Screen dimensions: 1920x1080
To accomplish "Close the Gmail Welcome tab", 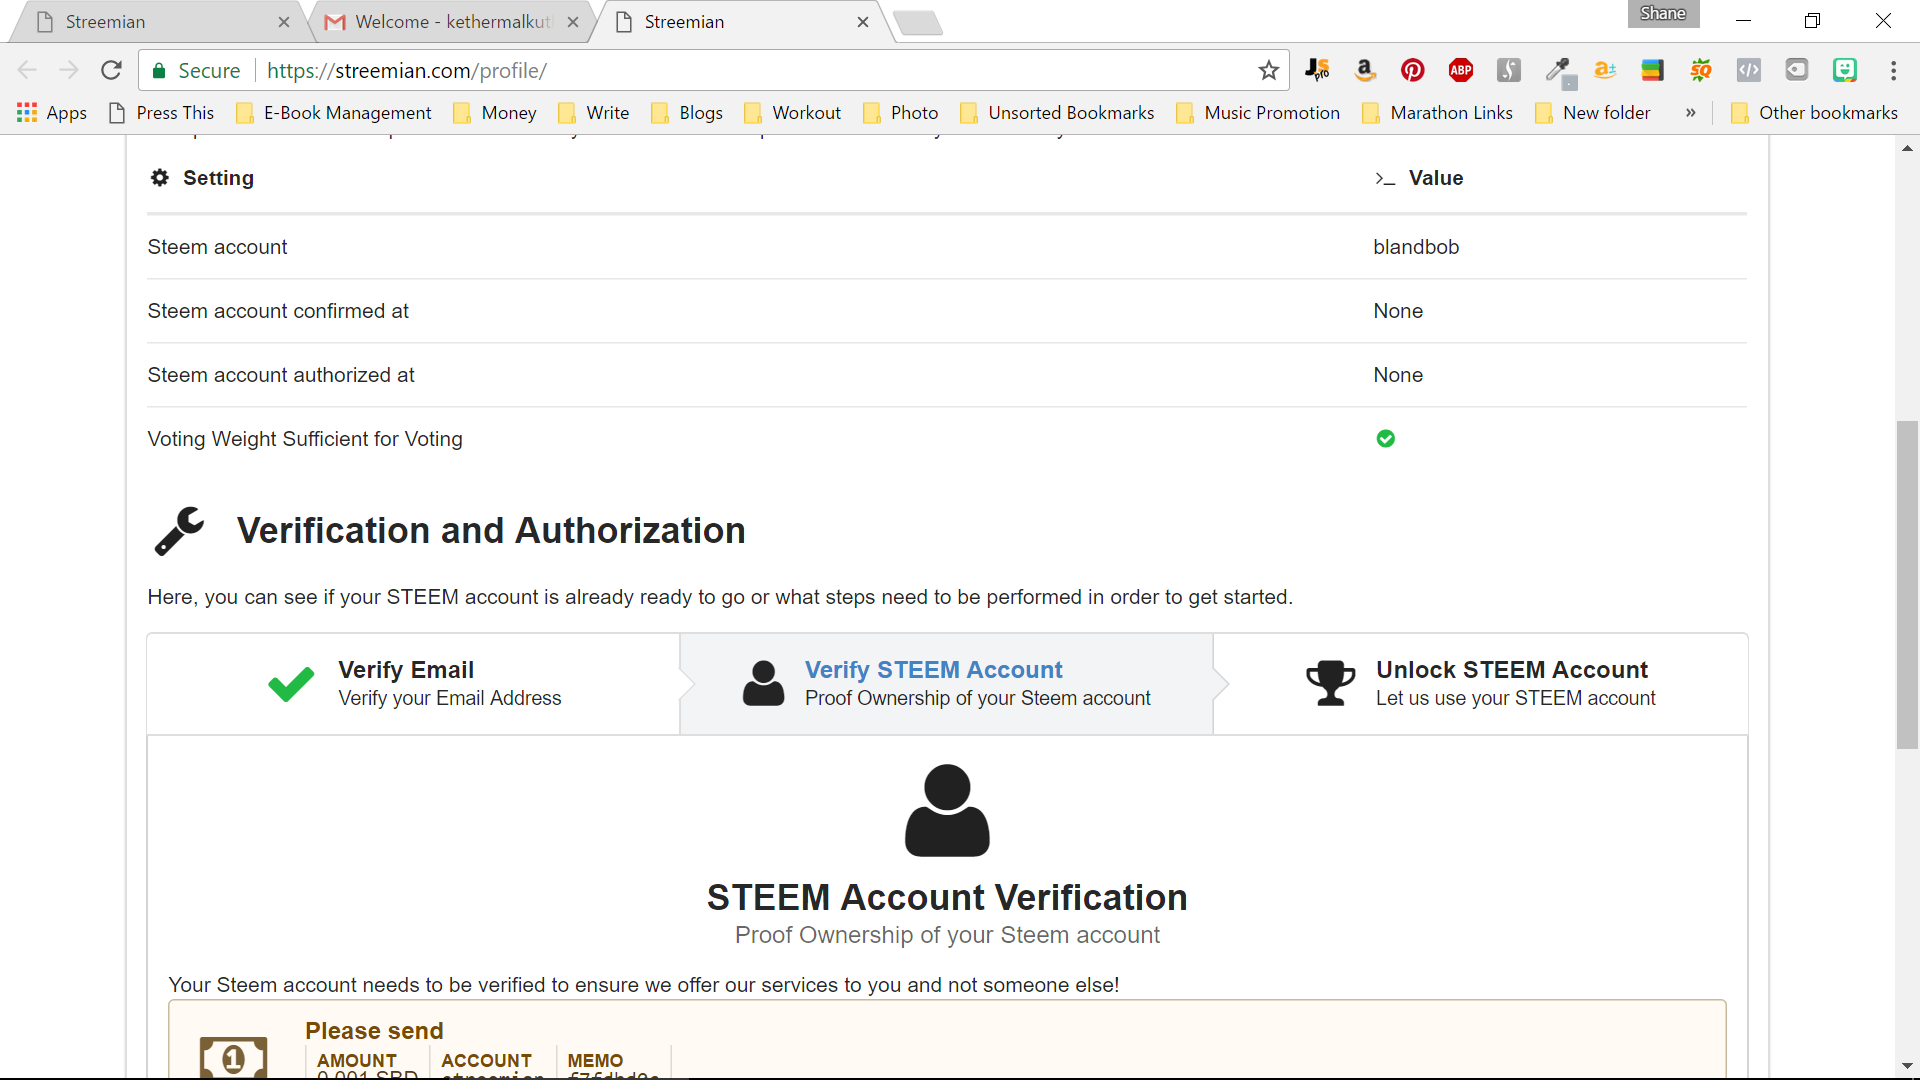I will tap(573, 22).
